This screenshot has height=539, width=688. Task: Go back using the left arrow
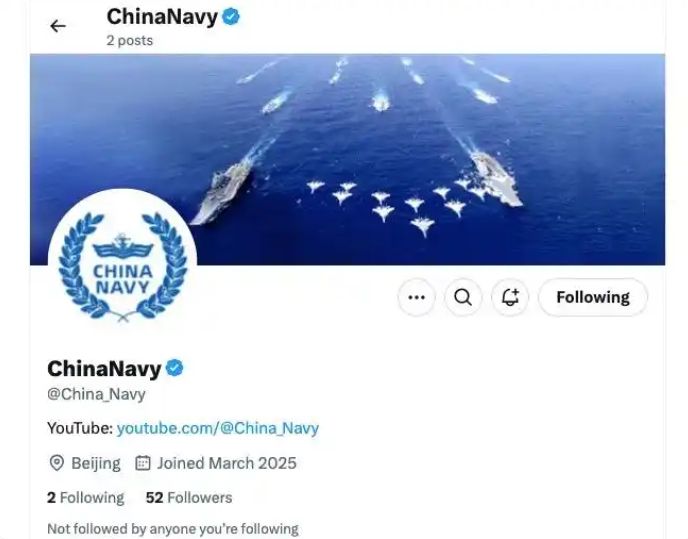[x=57, y=26]
